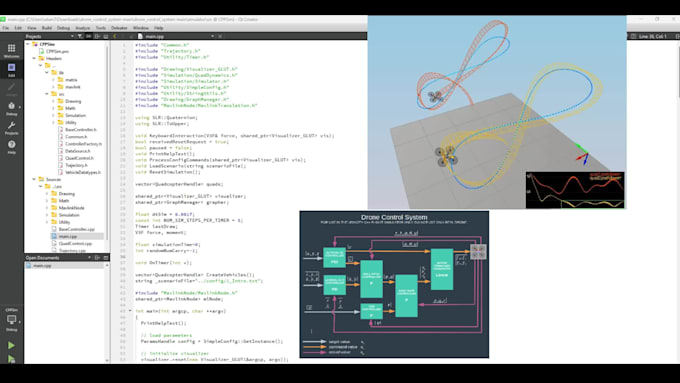680x383 pixels.
Task: Click the Line 36, Col 1 indicator
Action: point(653,36)
